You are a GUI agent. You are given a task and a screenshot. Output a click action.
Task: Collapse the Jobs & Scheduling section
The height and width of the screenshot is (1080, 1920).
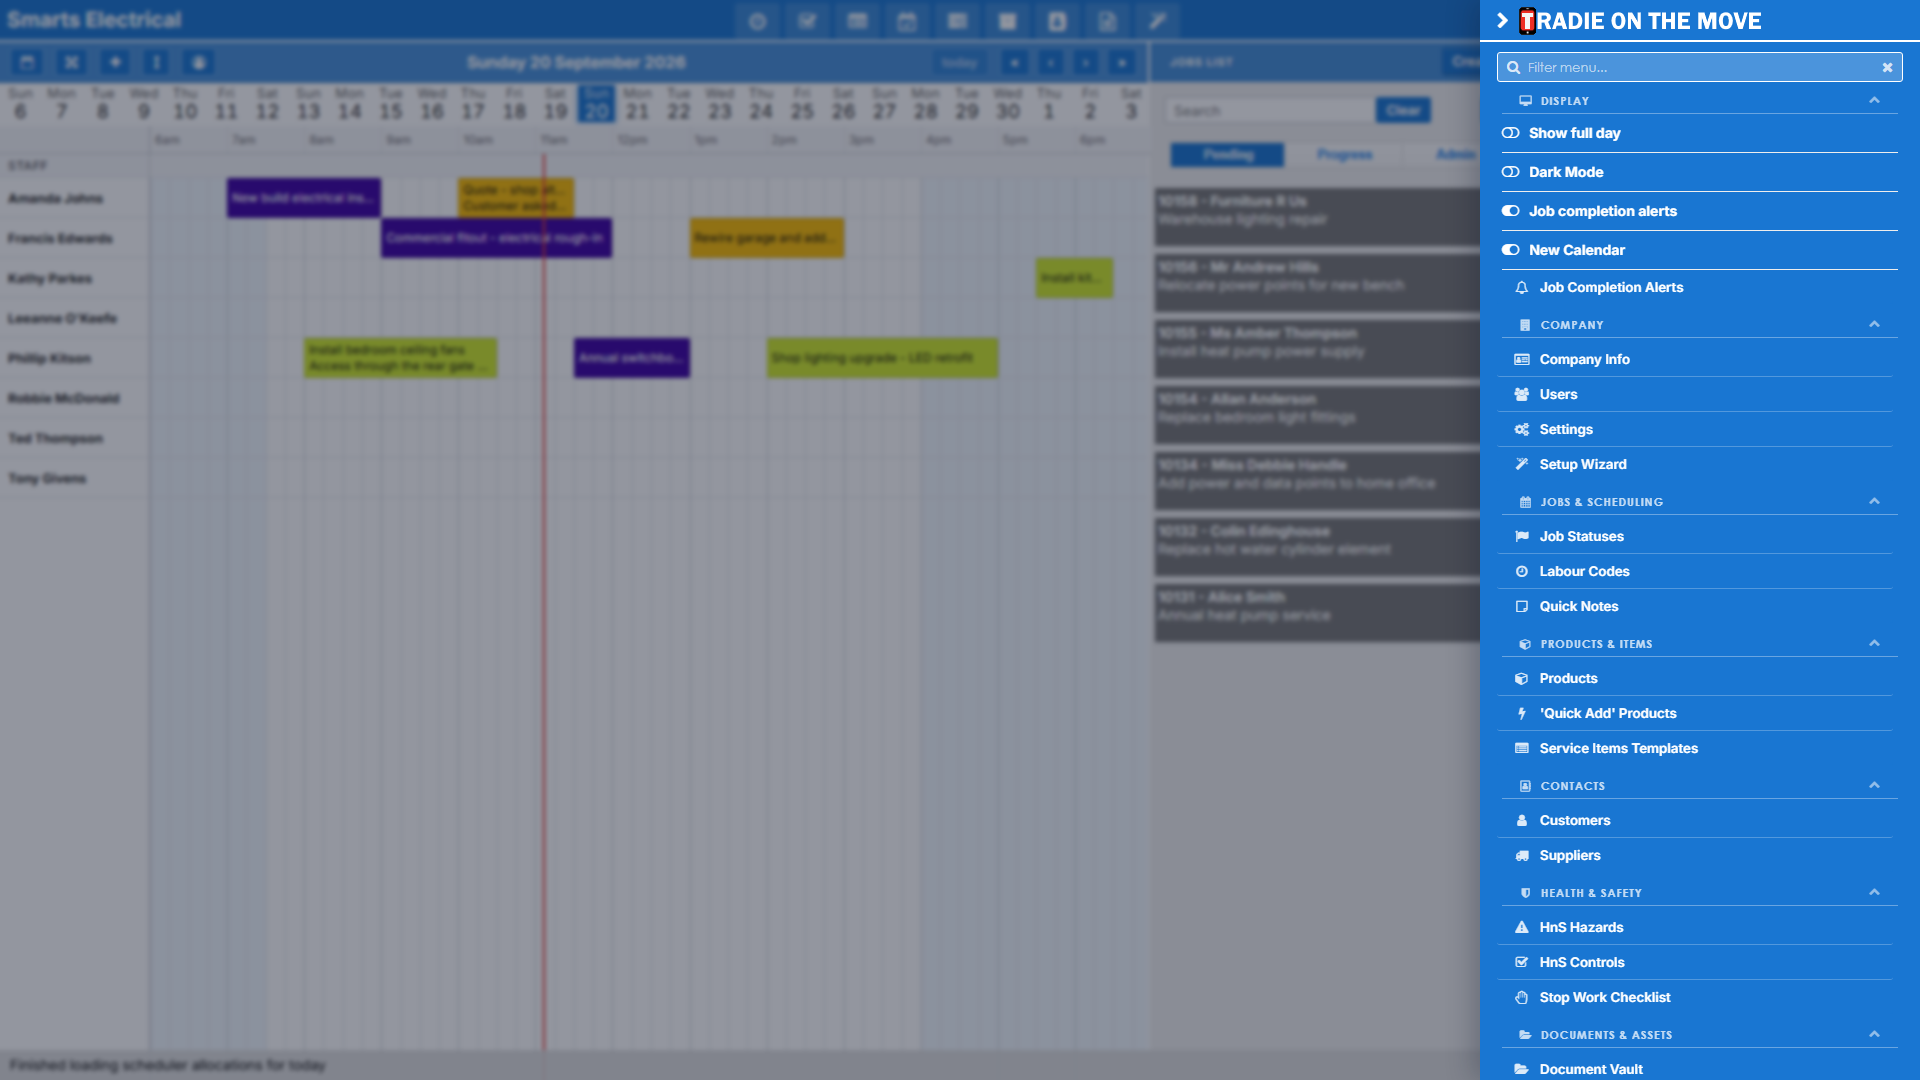pyautogui.click(x=1874, y=501)
